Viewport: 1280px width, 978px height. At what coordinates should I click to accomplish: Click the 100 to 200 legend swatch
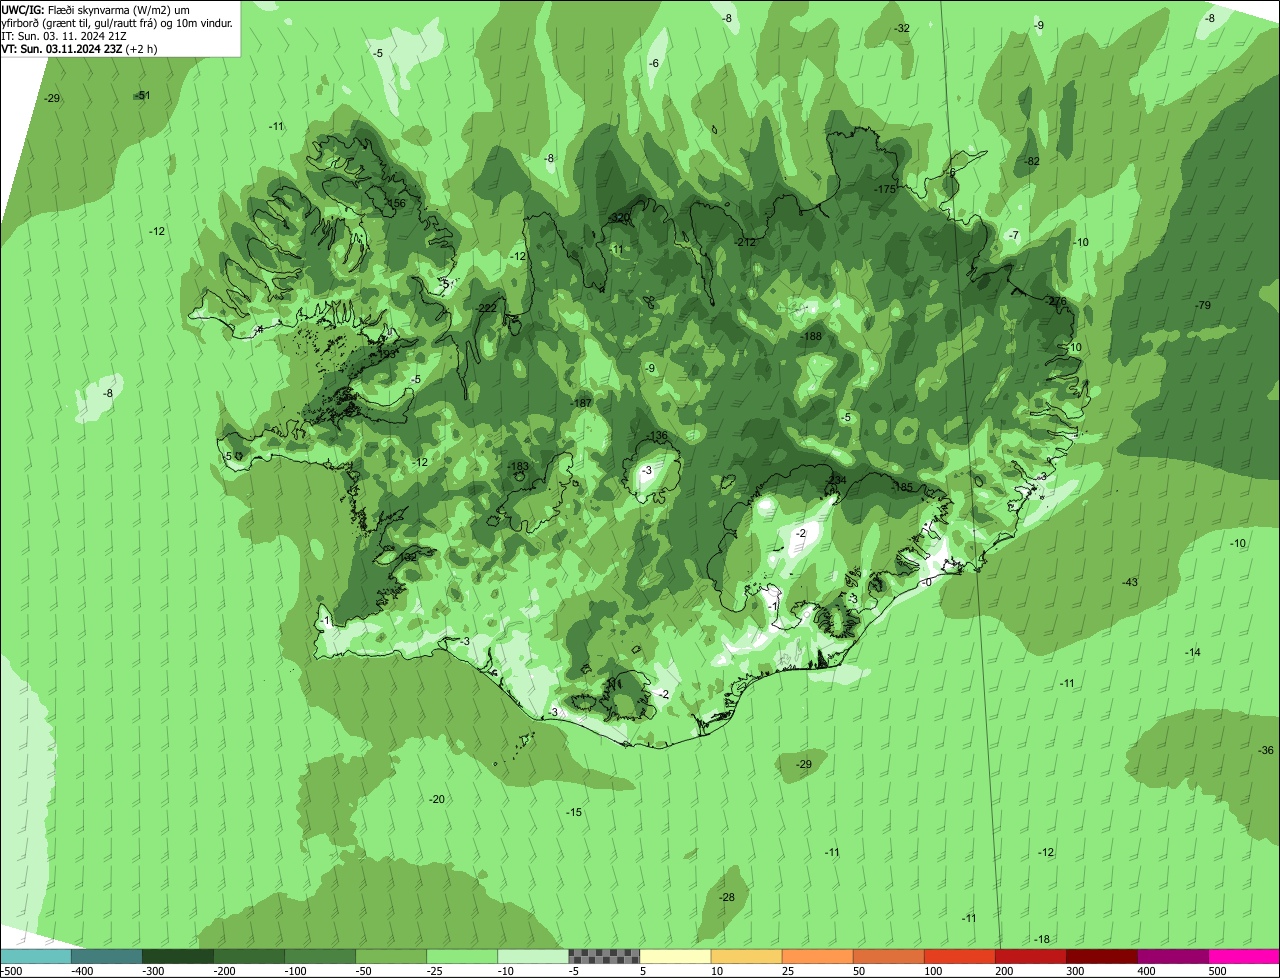click(959, 956)
